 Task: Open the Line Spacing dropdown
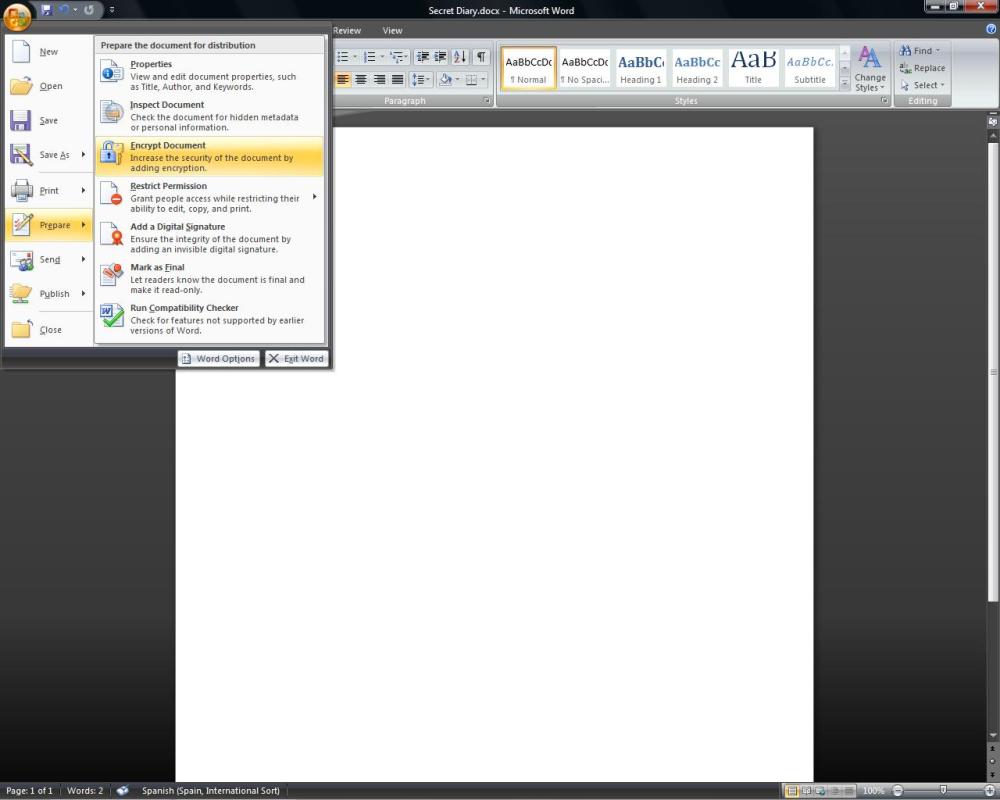click(x=421, y=80)
